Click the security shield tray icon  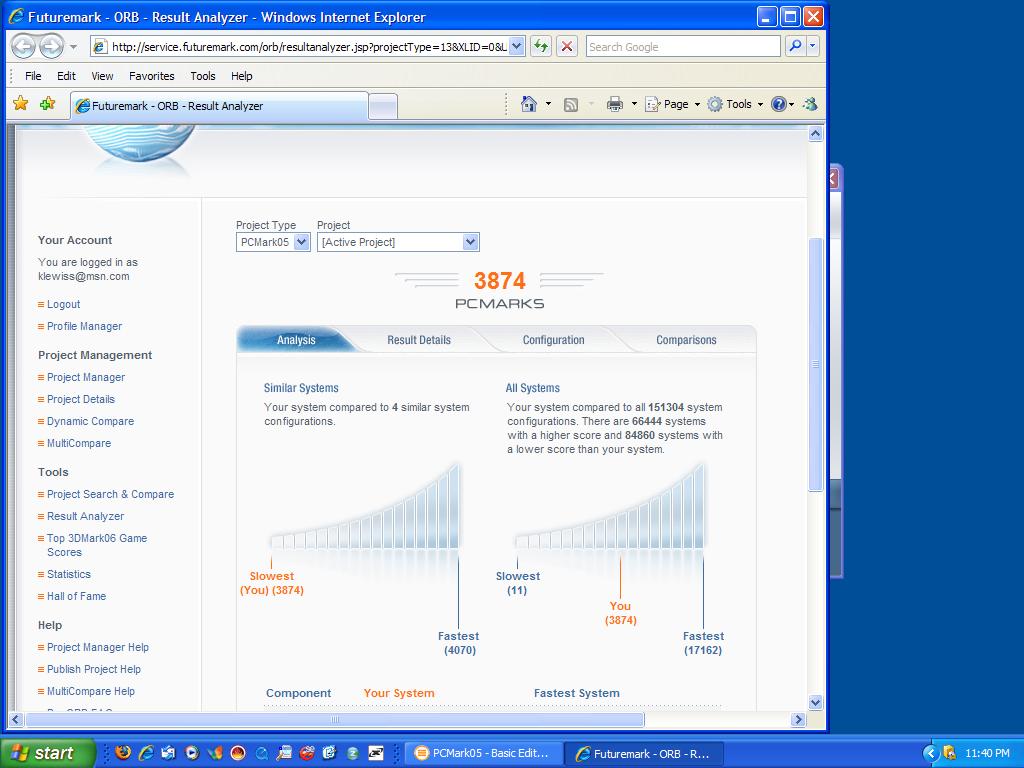(950, 753)
